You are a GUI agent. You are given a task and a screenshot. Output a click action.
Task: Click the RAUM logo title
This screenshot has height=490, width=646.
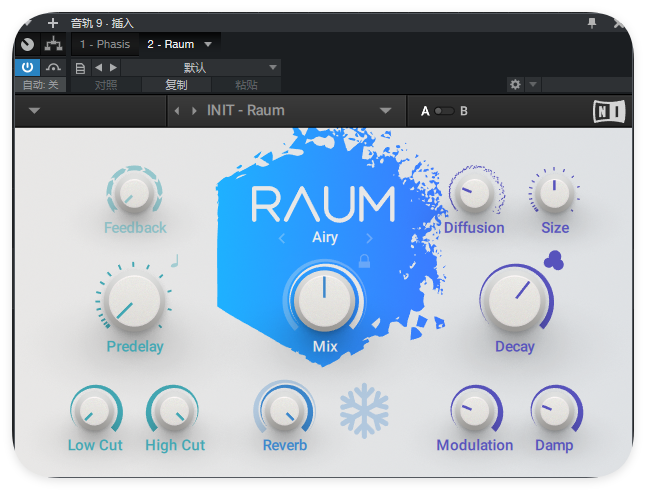[x=323, y=204]
